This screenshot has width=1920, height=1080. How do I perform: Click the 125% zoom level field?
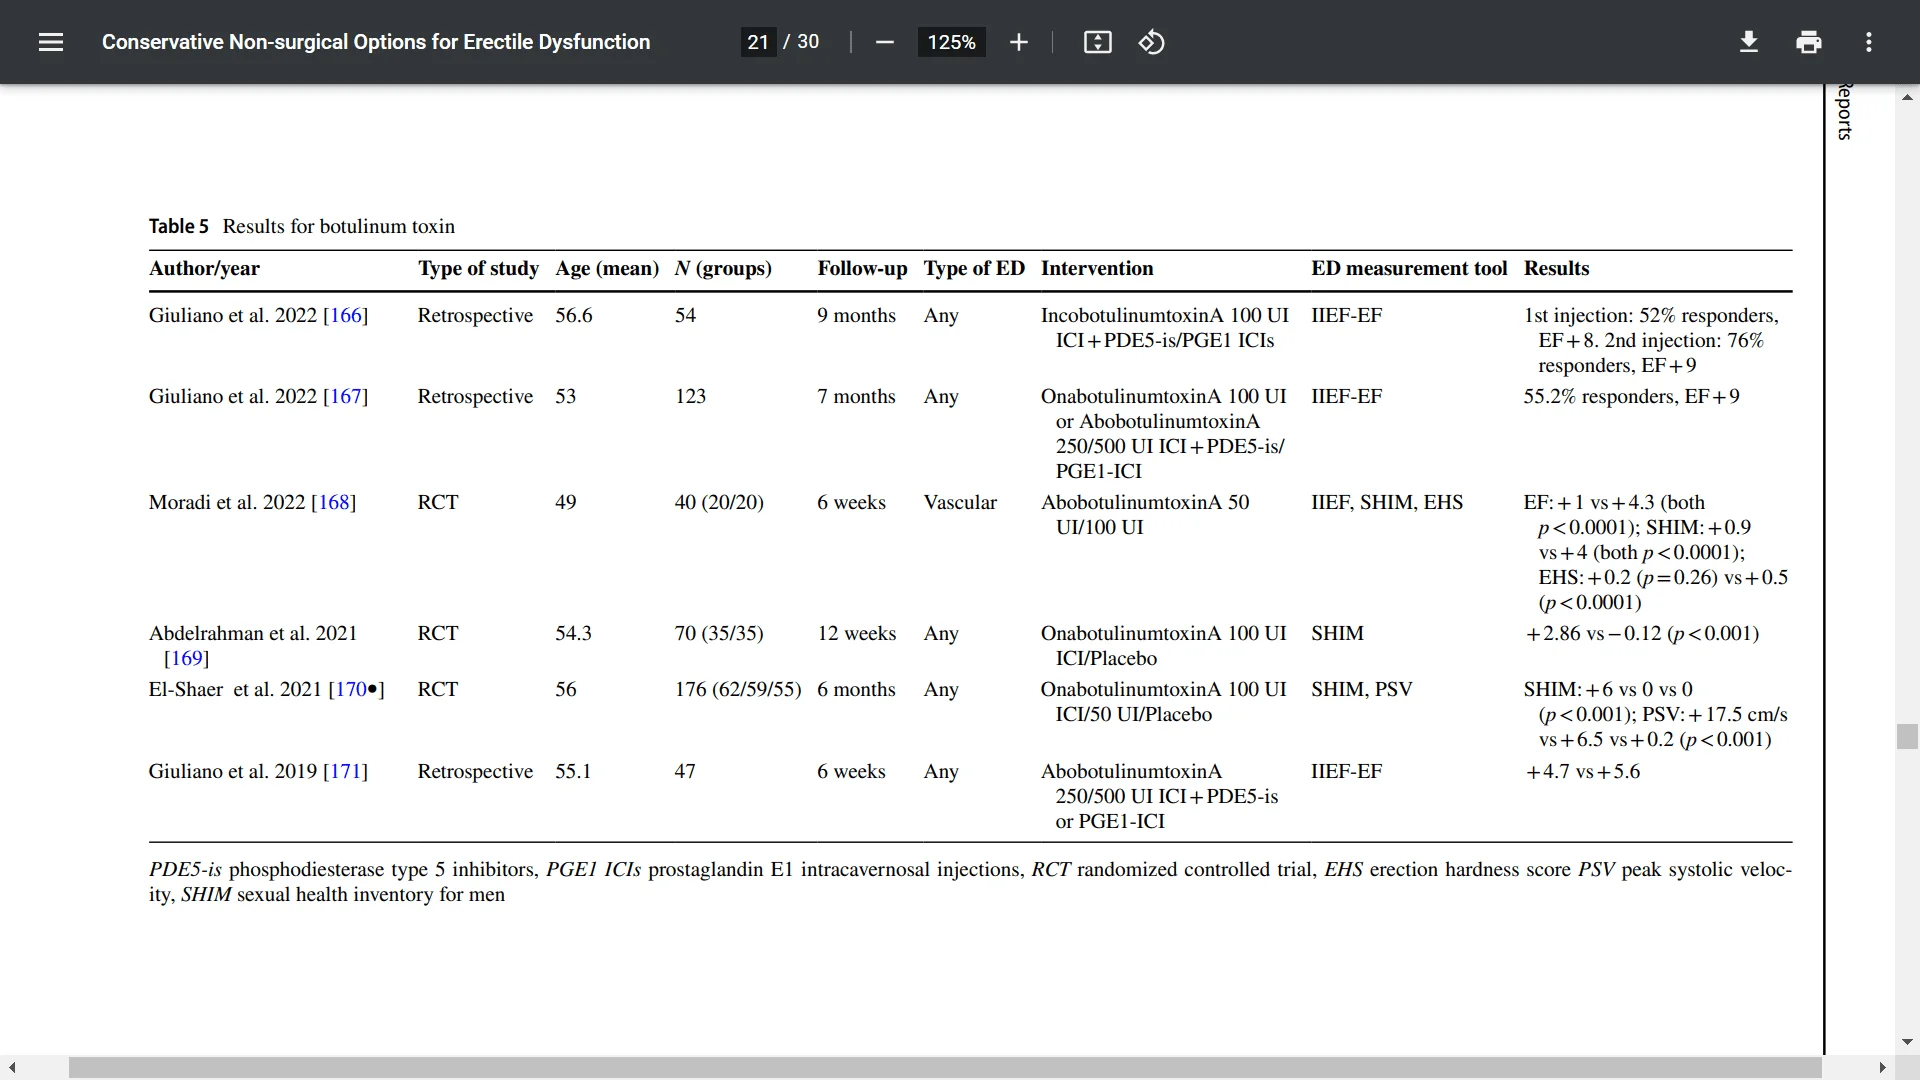point(951,42)
